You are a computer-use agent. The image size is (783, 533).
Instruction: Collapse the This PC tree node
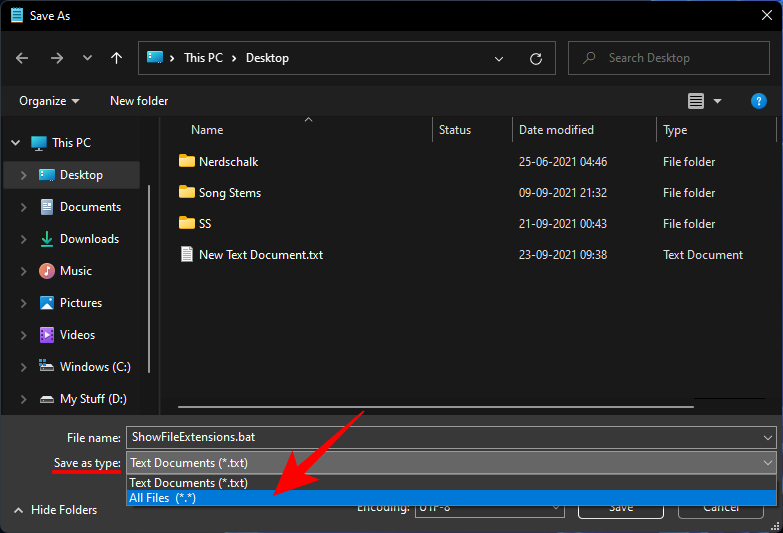click(15, 143)
